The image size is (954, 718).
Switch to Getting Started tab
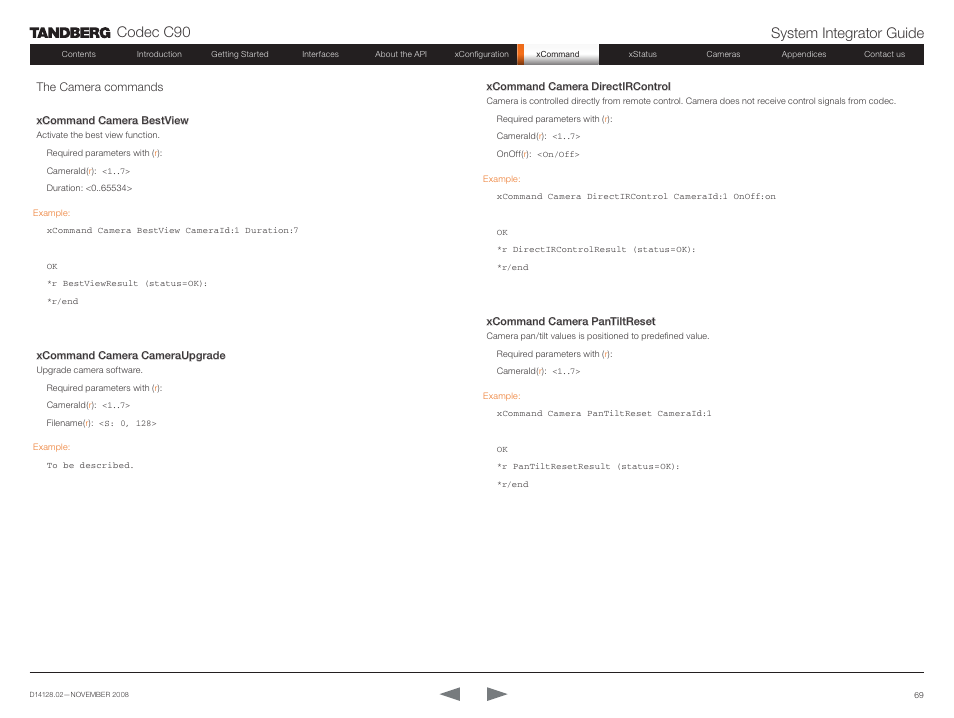click(240, 54)
